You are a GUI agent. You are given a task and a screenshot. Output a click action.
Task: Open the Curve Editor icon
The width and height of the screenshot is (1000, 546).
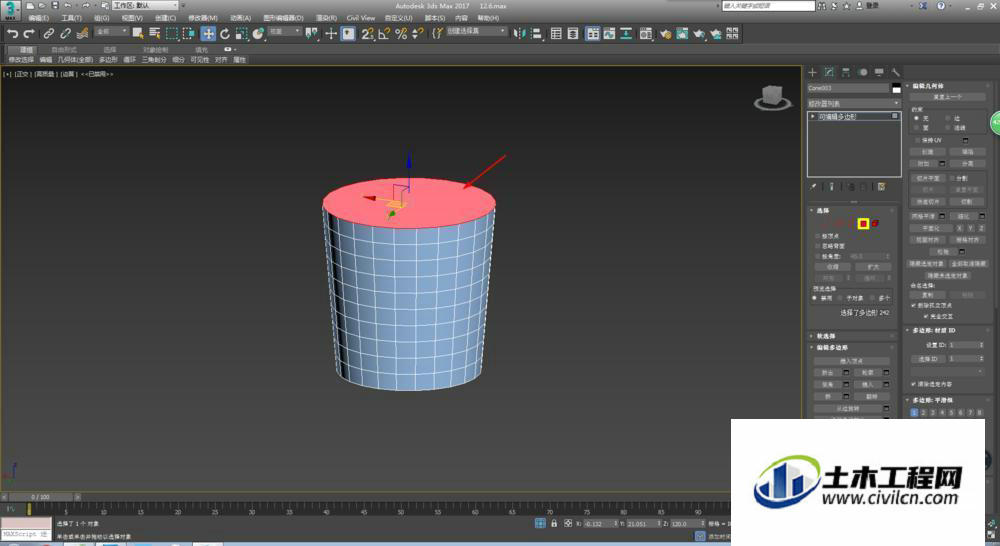point(610,34)
